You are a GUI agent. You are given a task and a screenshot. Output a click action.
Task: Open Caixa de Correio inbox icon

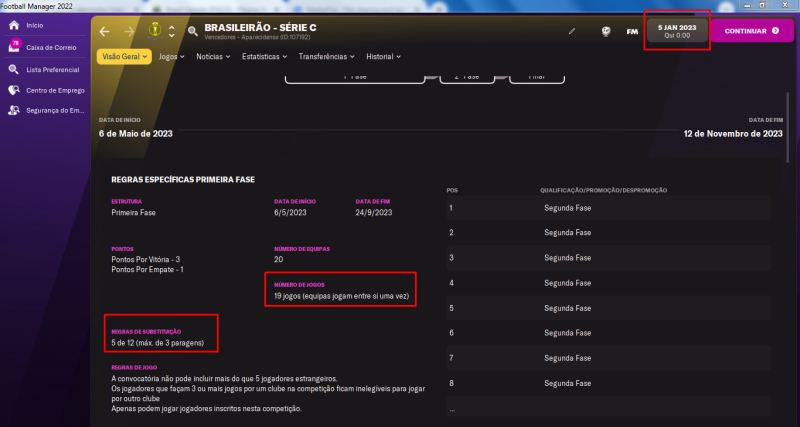click(x=14, y=46)
